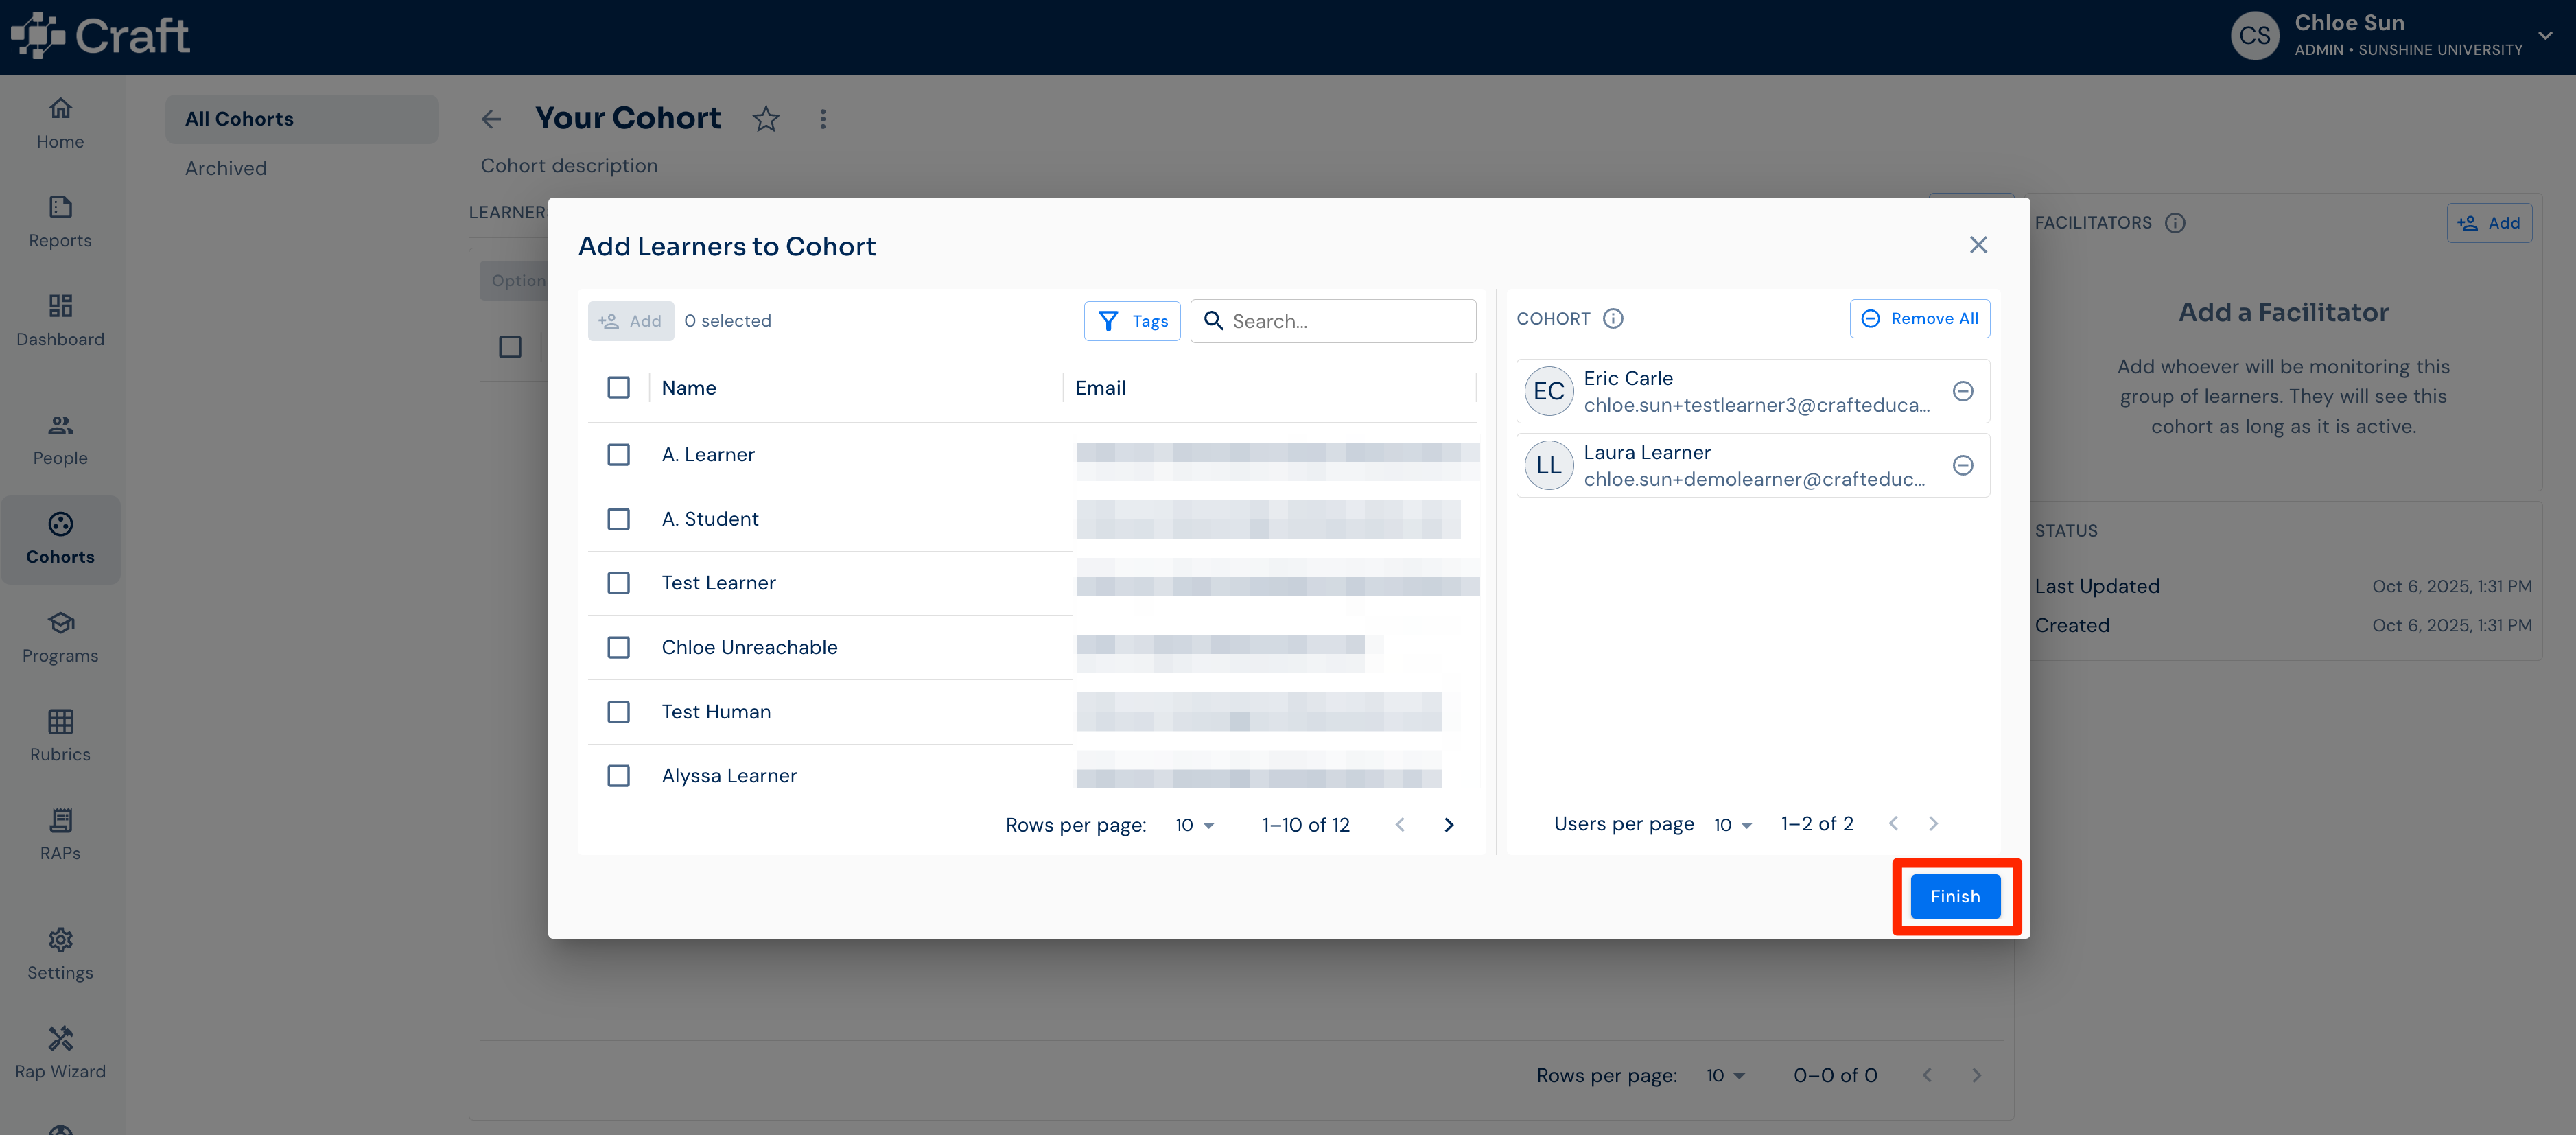Open the People section in the sidebar
The image size is (2576, 1135).
pyautogui.click(x=60, y=440)
